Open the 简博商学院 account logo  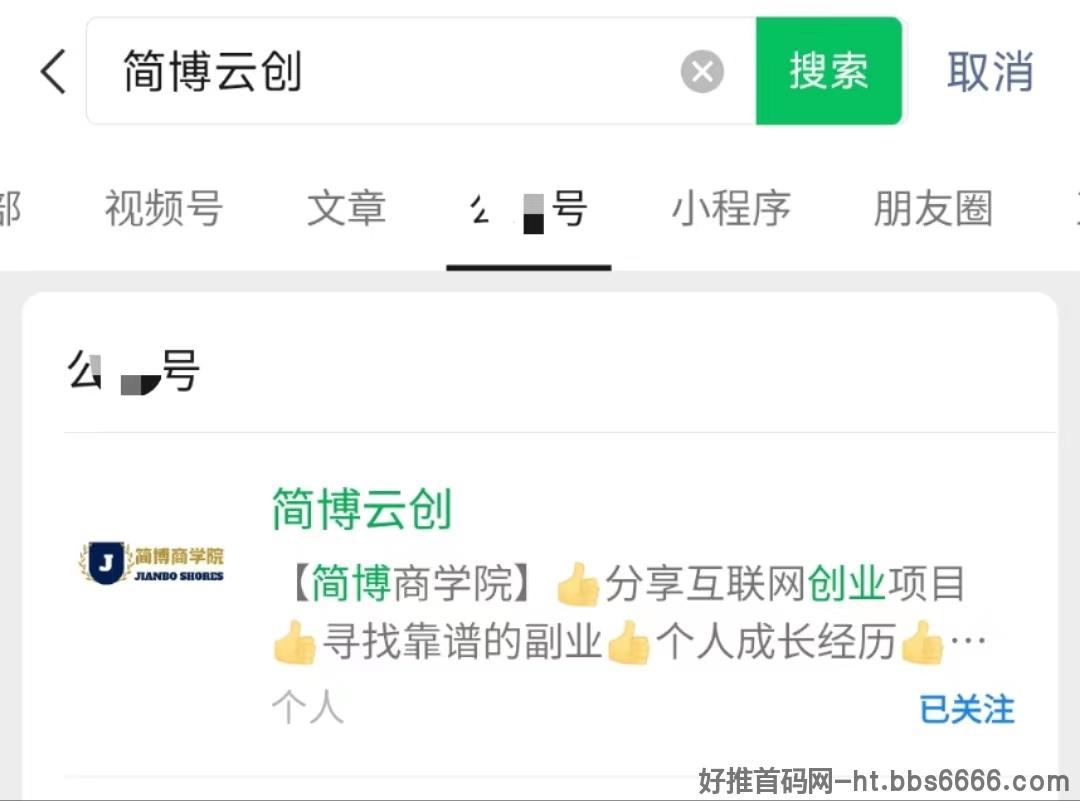152,563
